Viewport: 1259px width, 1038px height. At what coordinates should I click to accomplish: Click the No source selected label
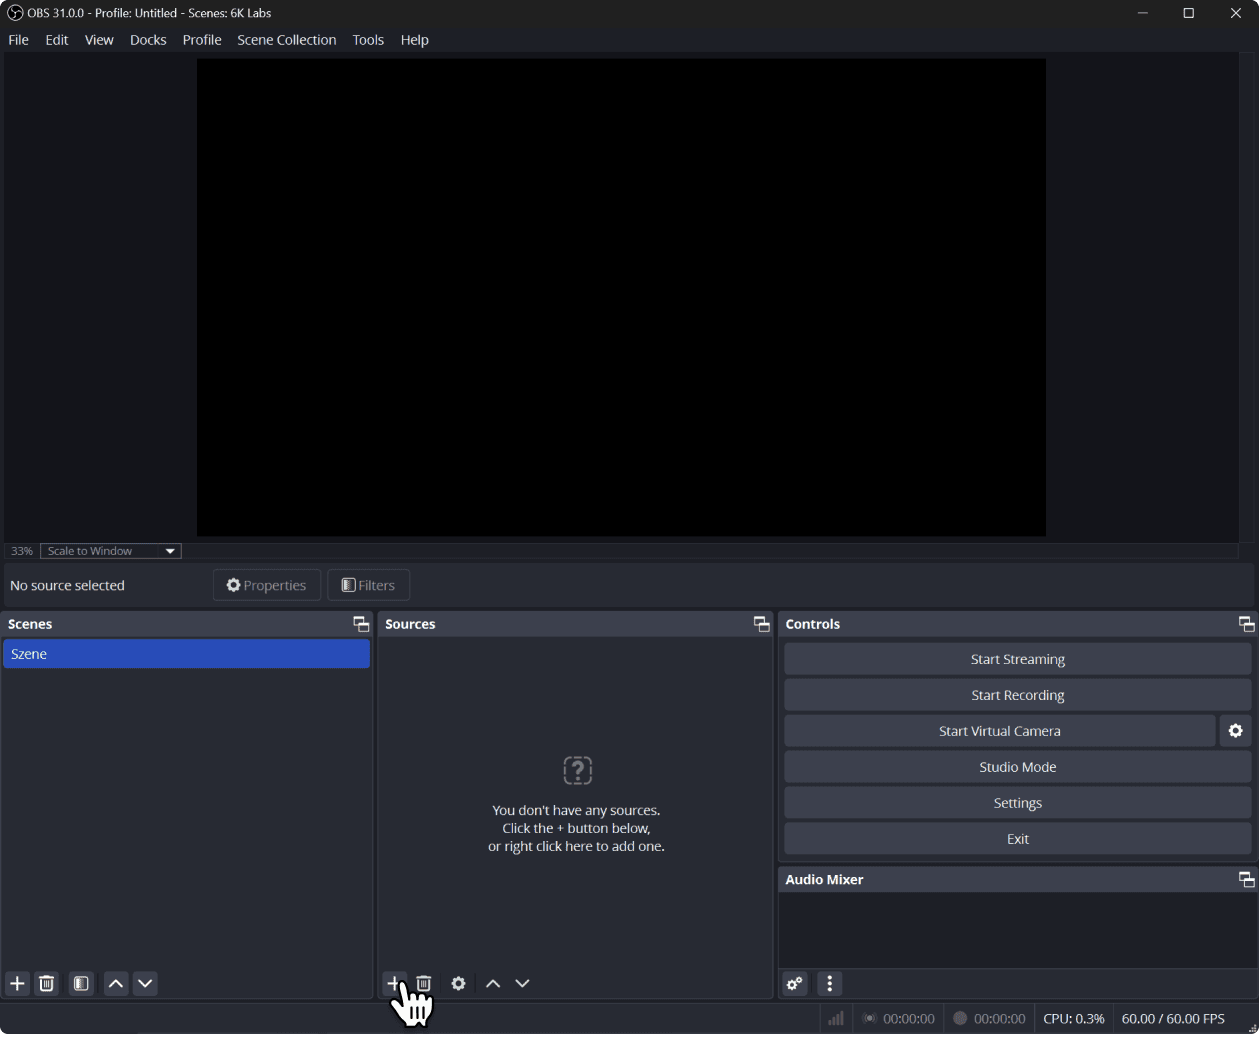point(67,585)
